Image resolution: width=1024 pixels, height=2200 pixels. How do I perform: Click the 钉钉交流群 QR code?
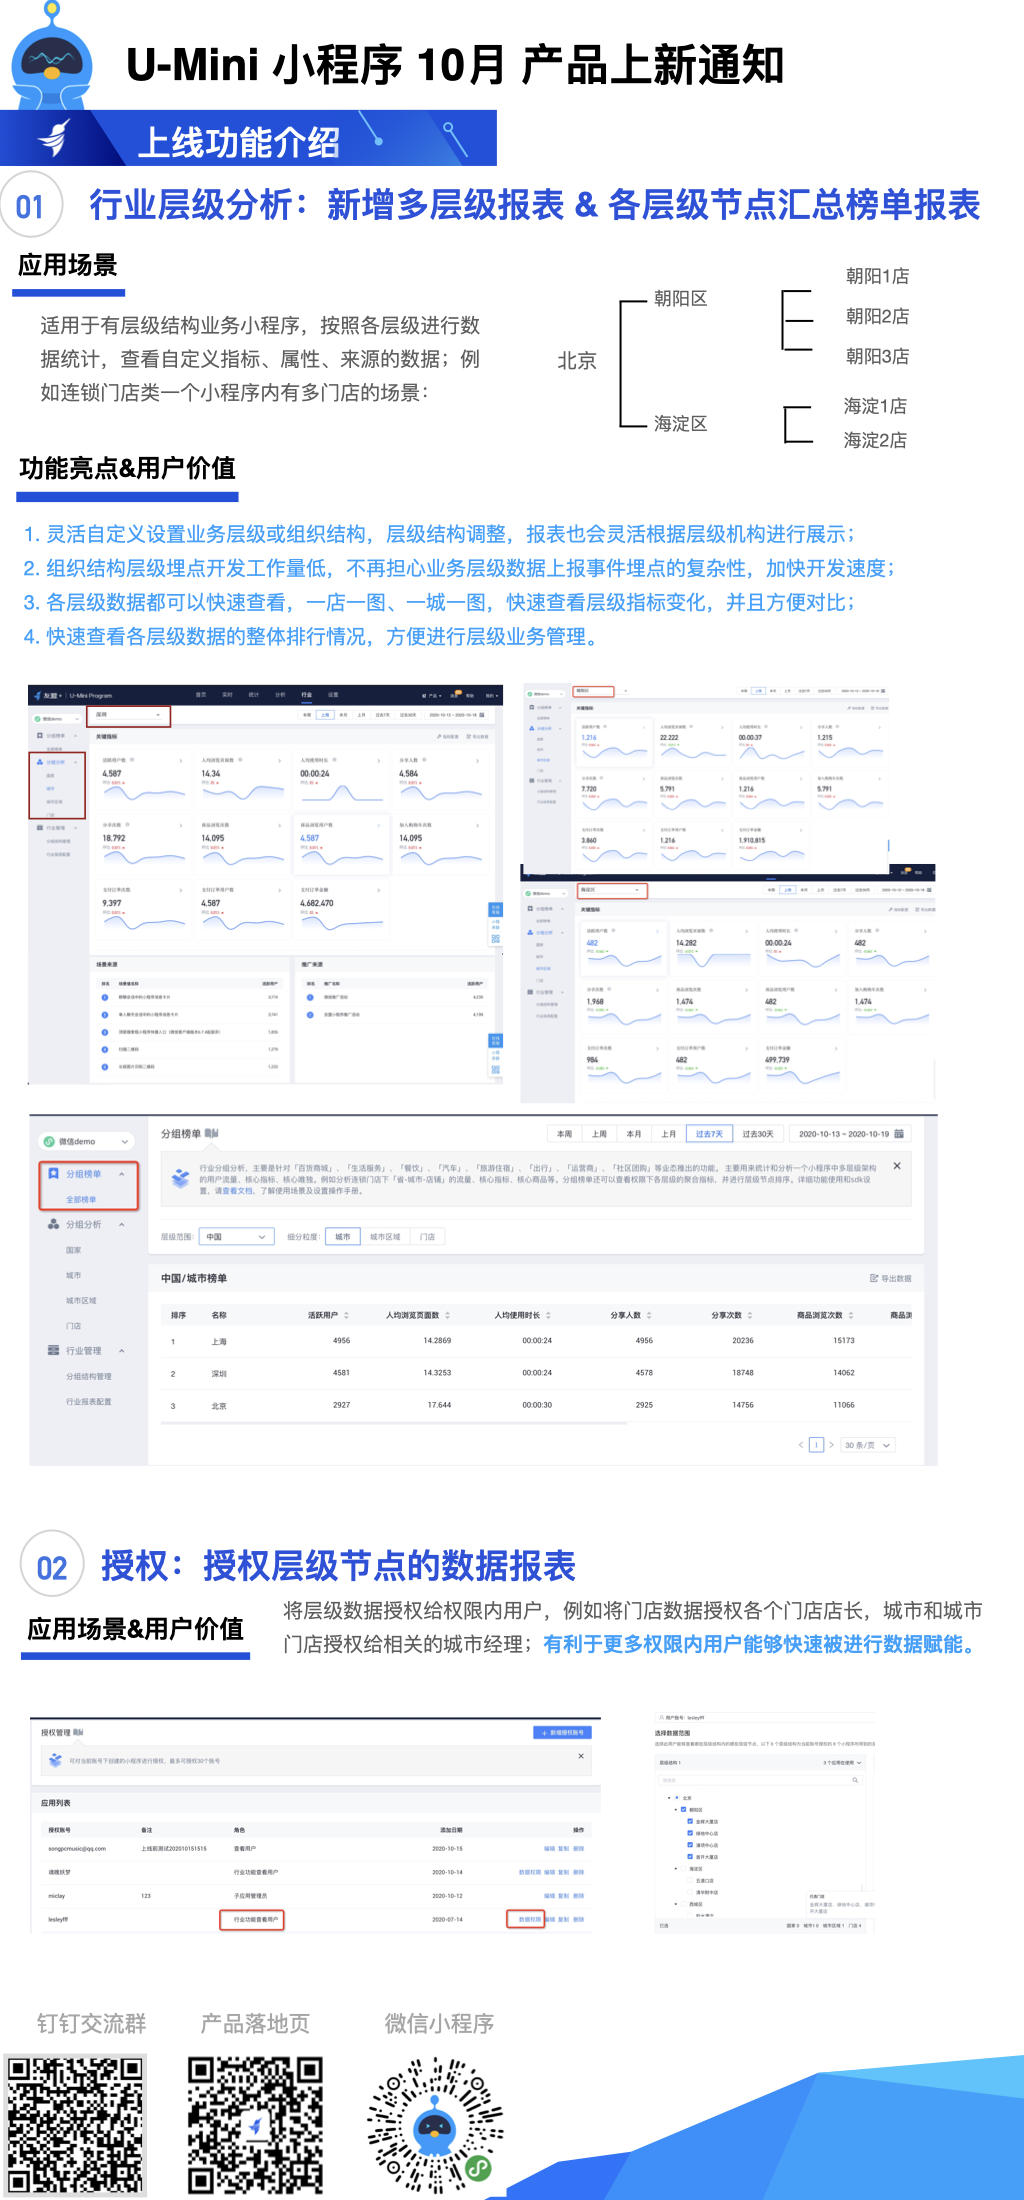75,2125
